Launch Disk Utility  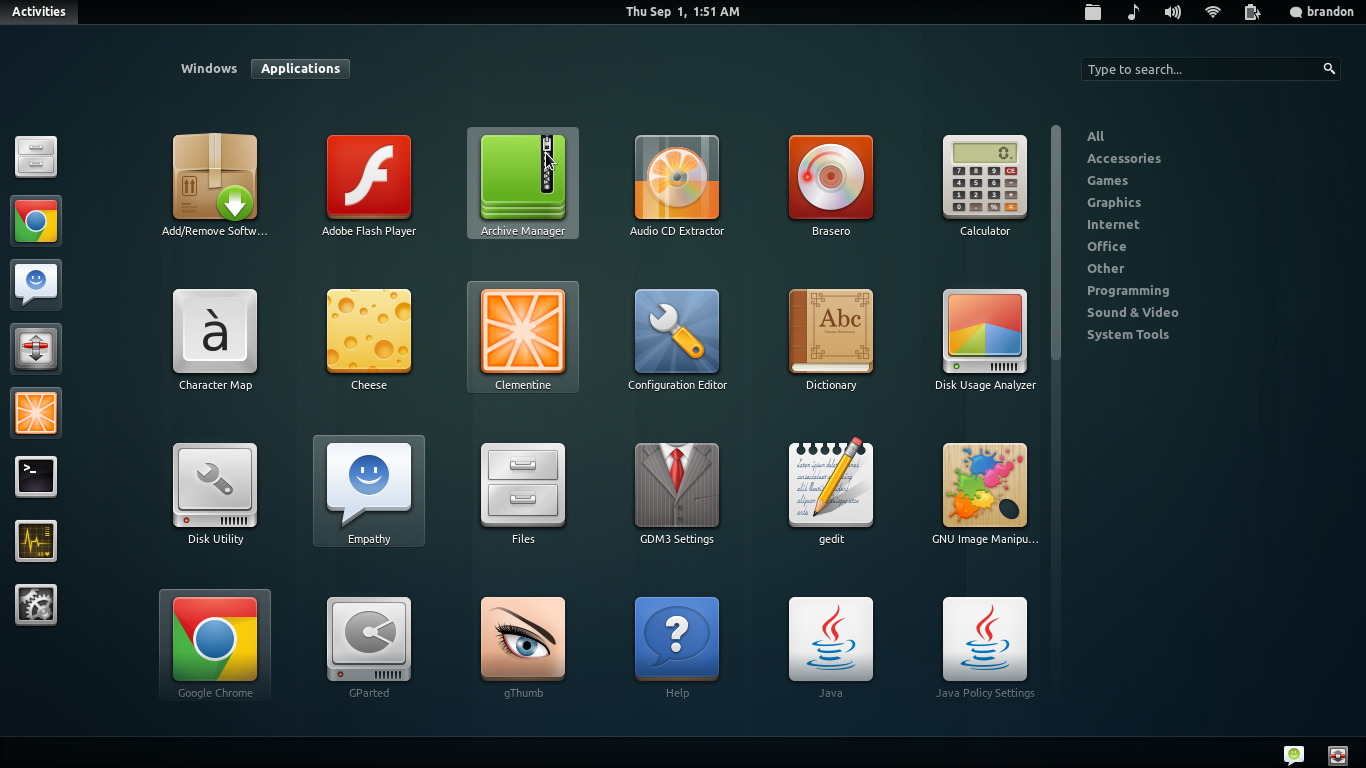click(x=215, y=493)
